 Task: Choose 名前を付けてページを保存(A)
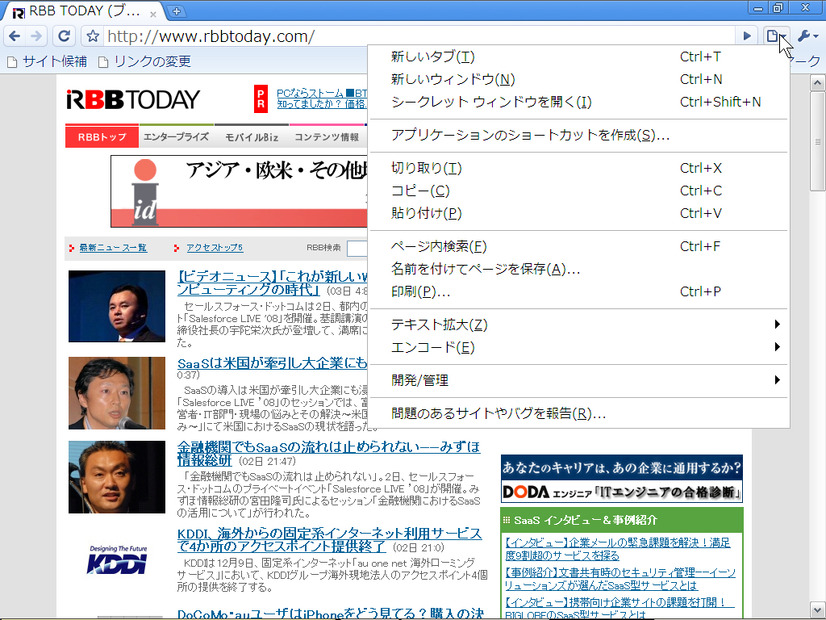[578, 269]
